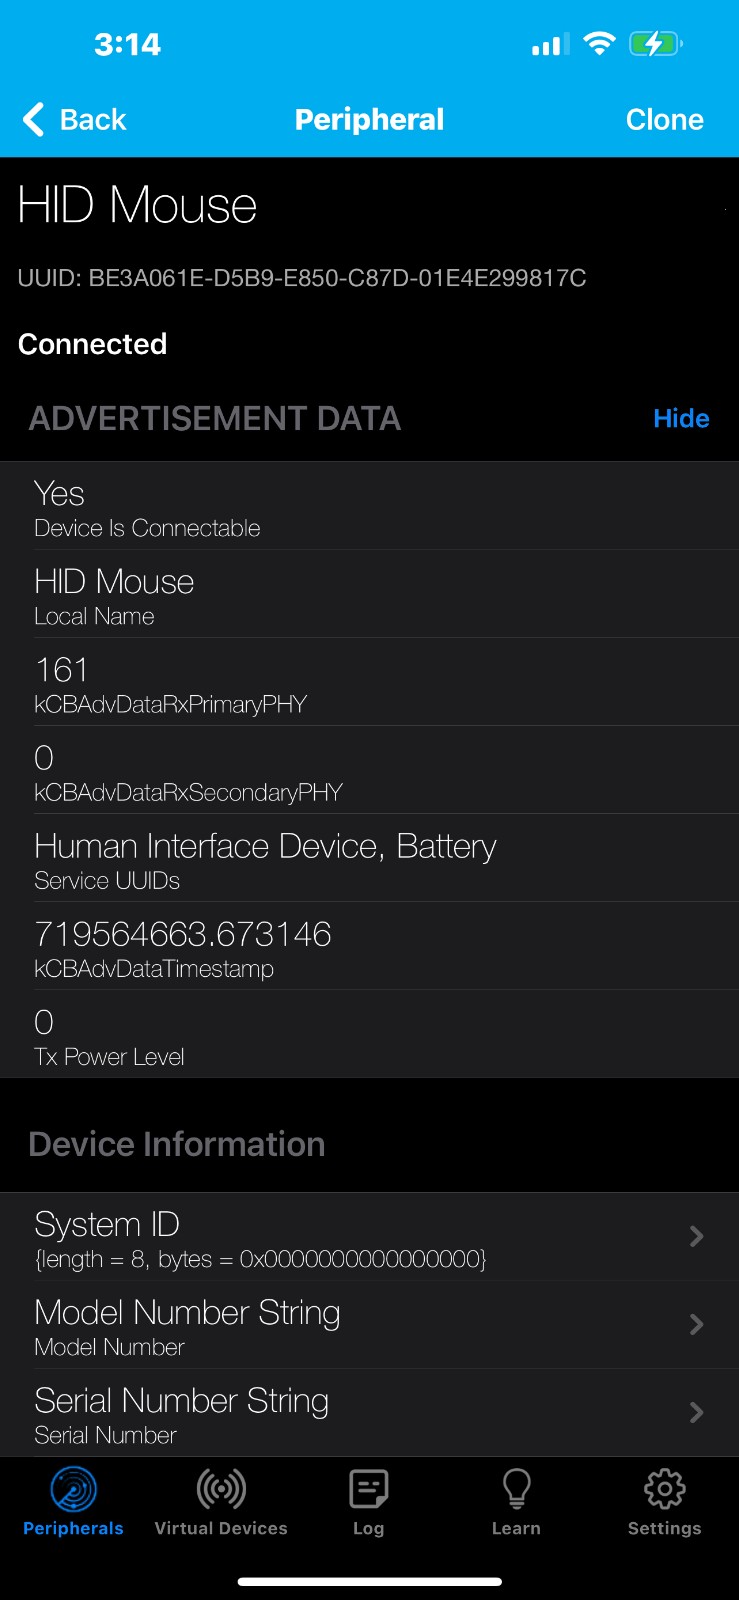739x1600 pixels.
Task: Tap the cellular signal strength icon
Action: (x=548, y=44)
